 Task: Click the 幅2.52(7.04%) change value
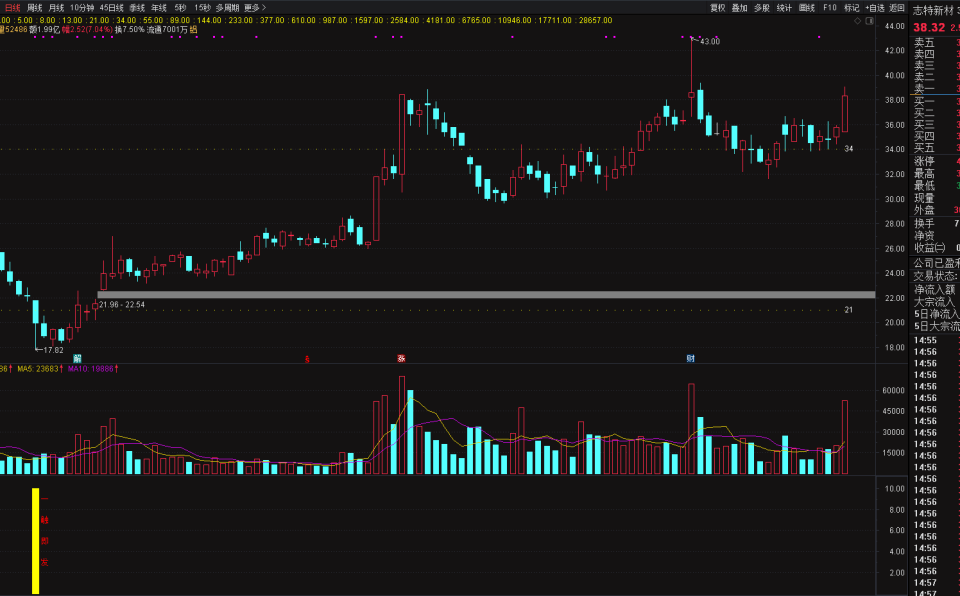(x=88, y=29)
